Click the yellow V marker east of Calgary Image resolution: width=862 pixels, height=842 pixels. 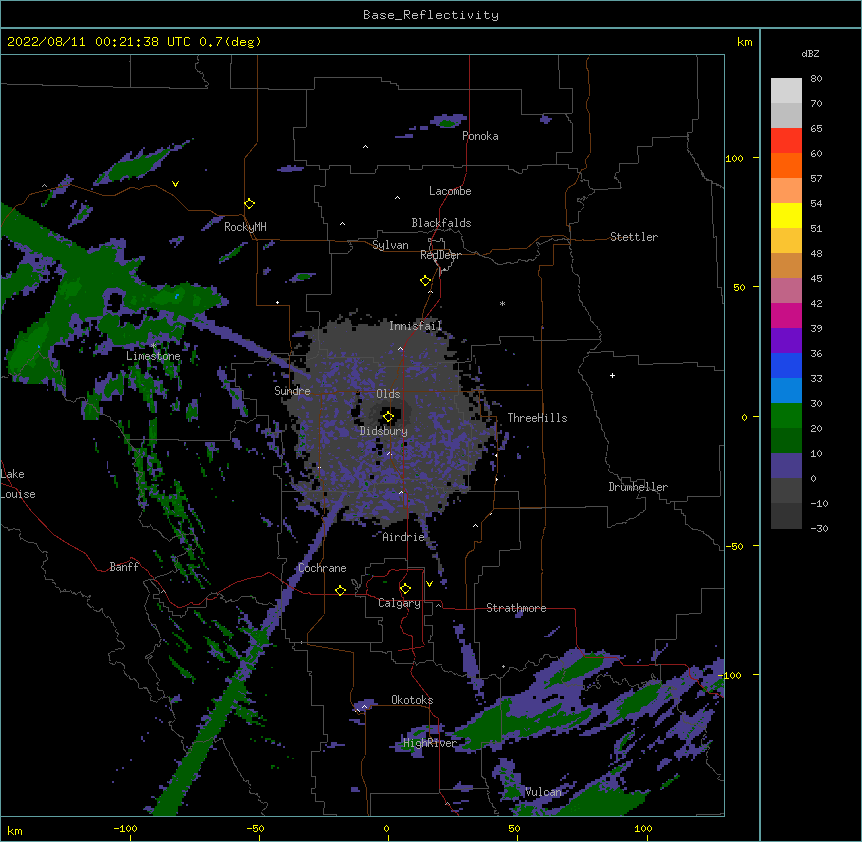tap(429, 584)
